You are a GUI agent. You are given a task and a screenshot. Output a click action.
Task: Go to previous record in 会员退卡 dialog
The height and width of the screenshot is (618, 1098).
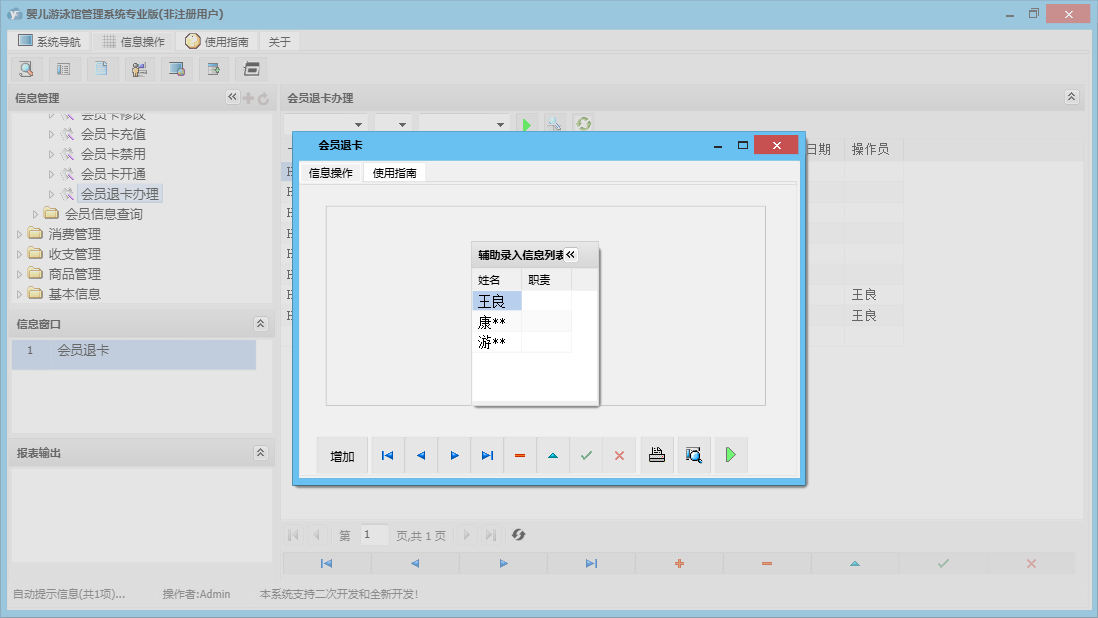[x=421, y=456]
